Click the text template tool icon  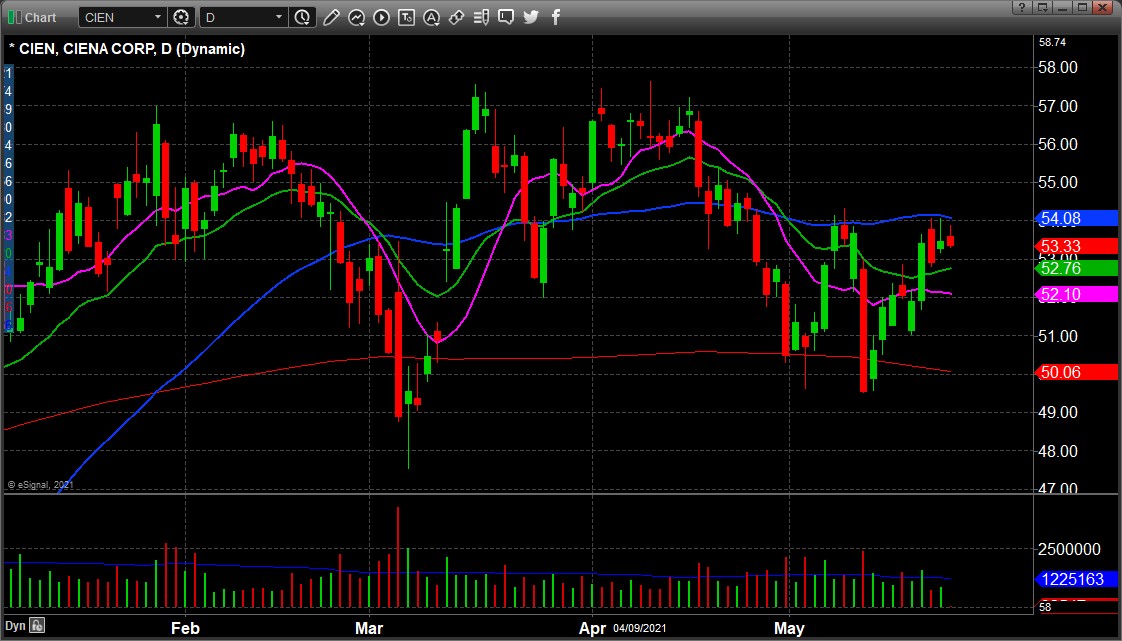[x=406, y=17]
